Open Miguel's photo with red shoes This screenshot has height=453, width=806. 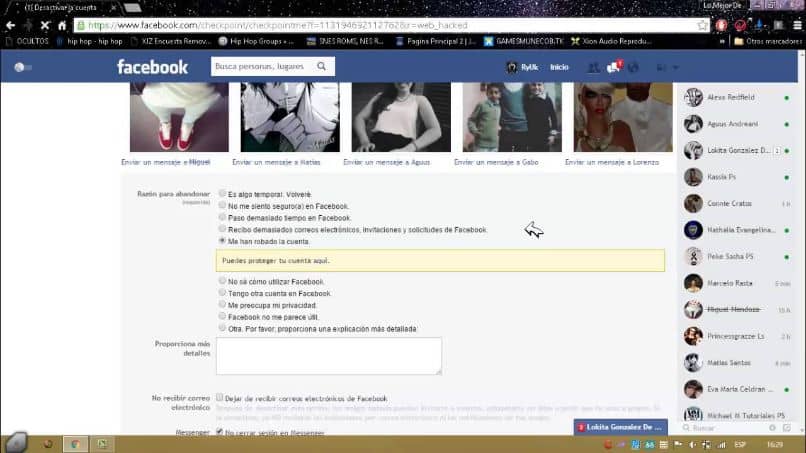click(x=179, y=117)
